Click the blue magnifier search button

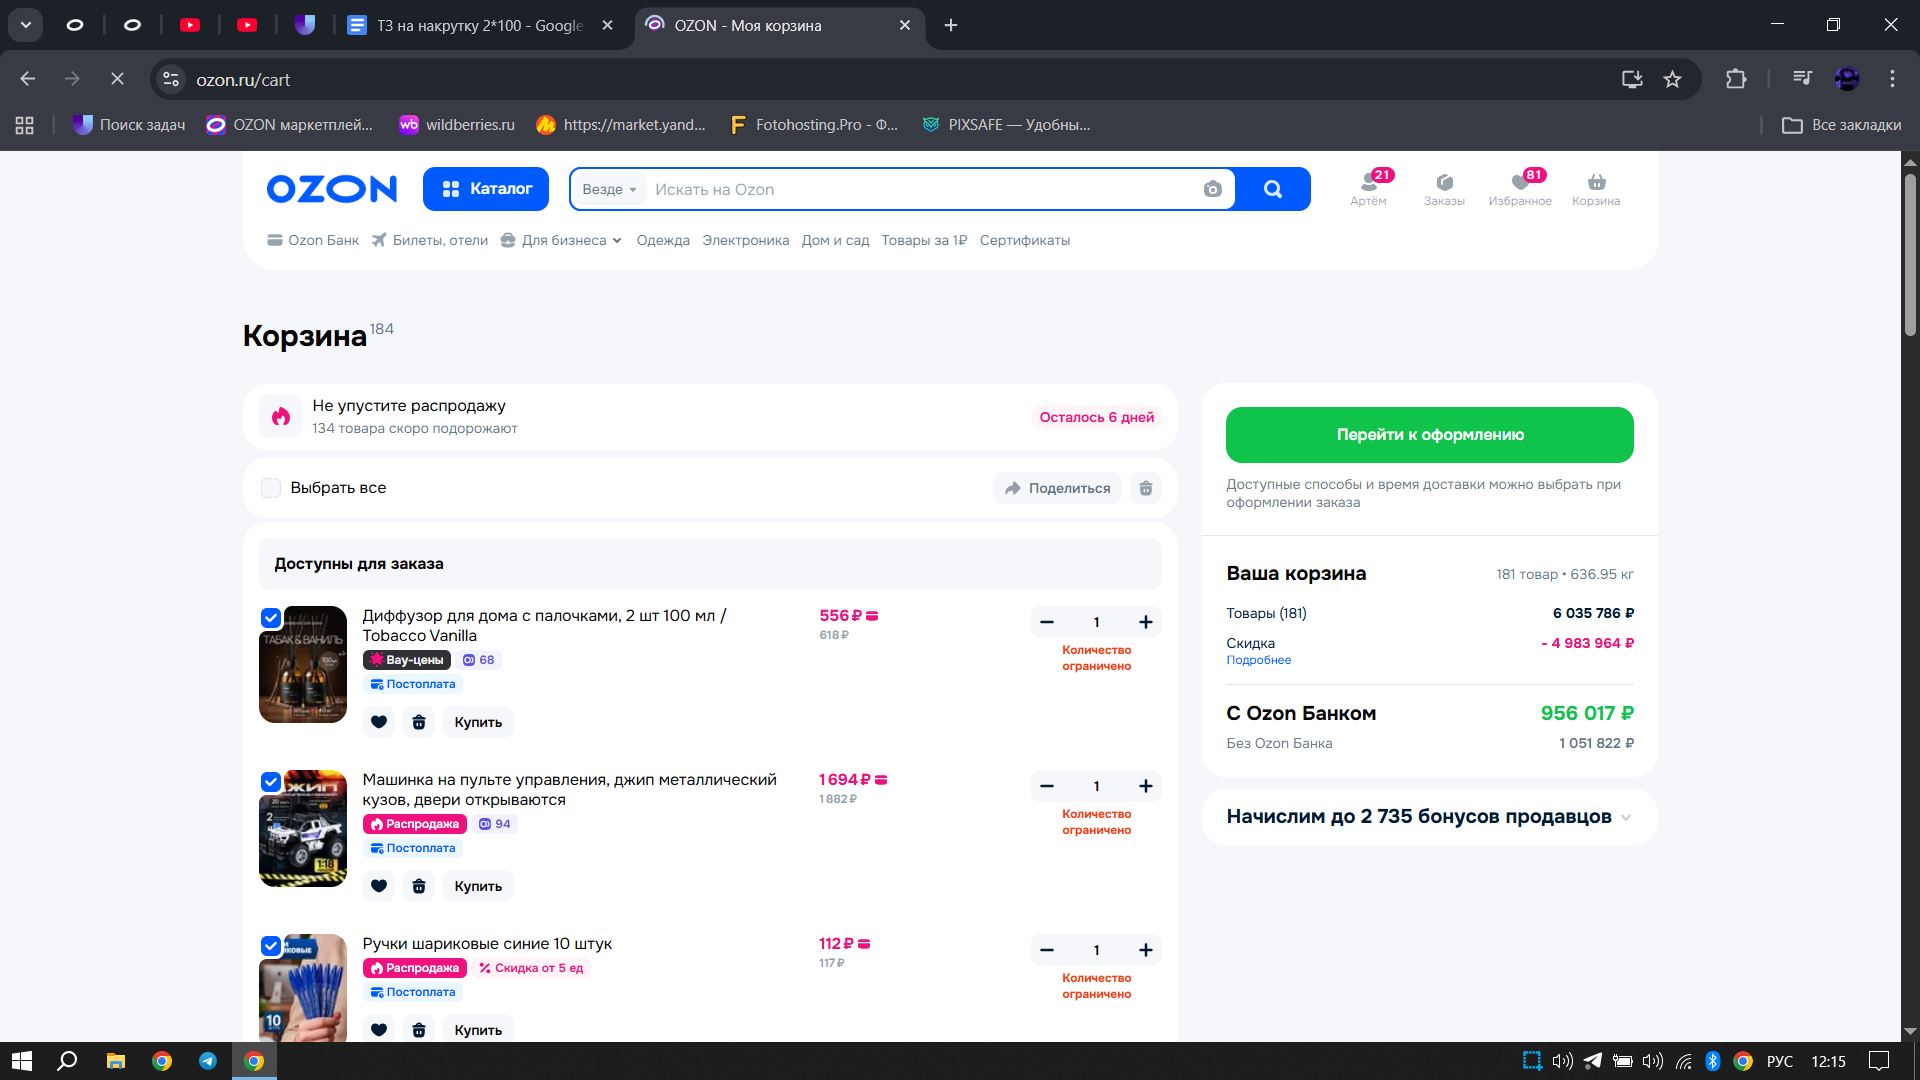pos(1272,190)
